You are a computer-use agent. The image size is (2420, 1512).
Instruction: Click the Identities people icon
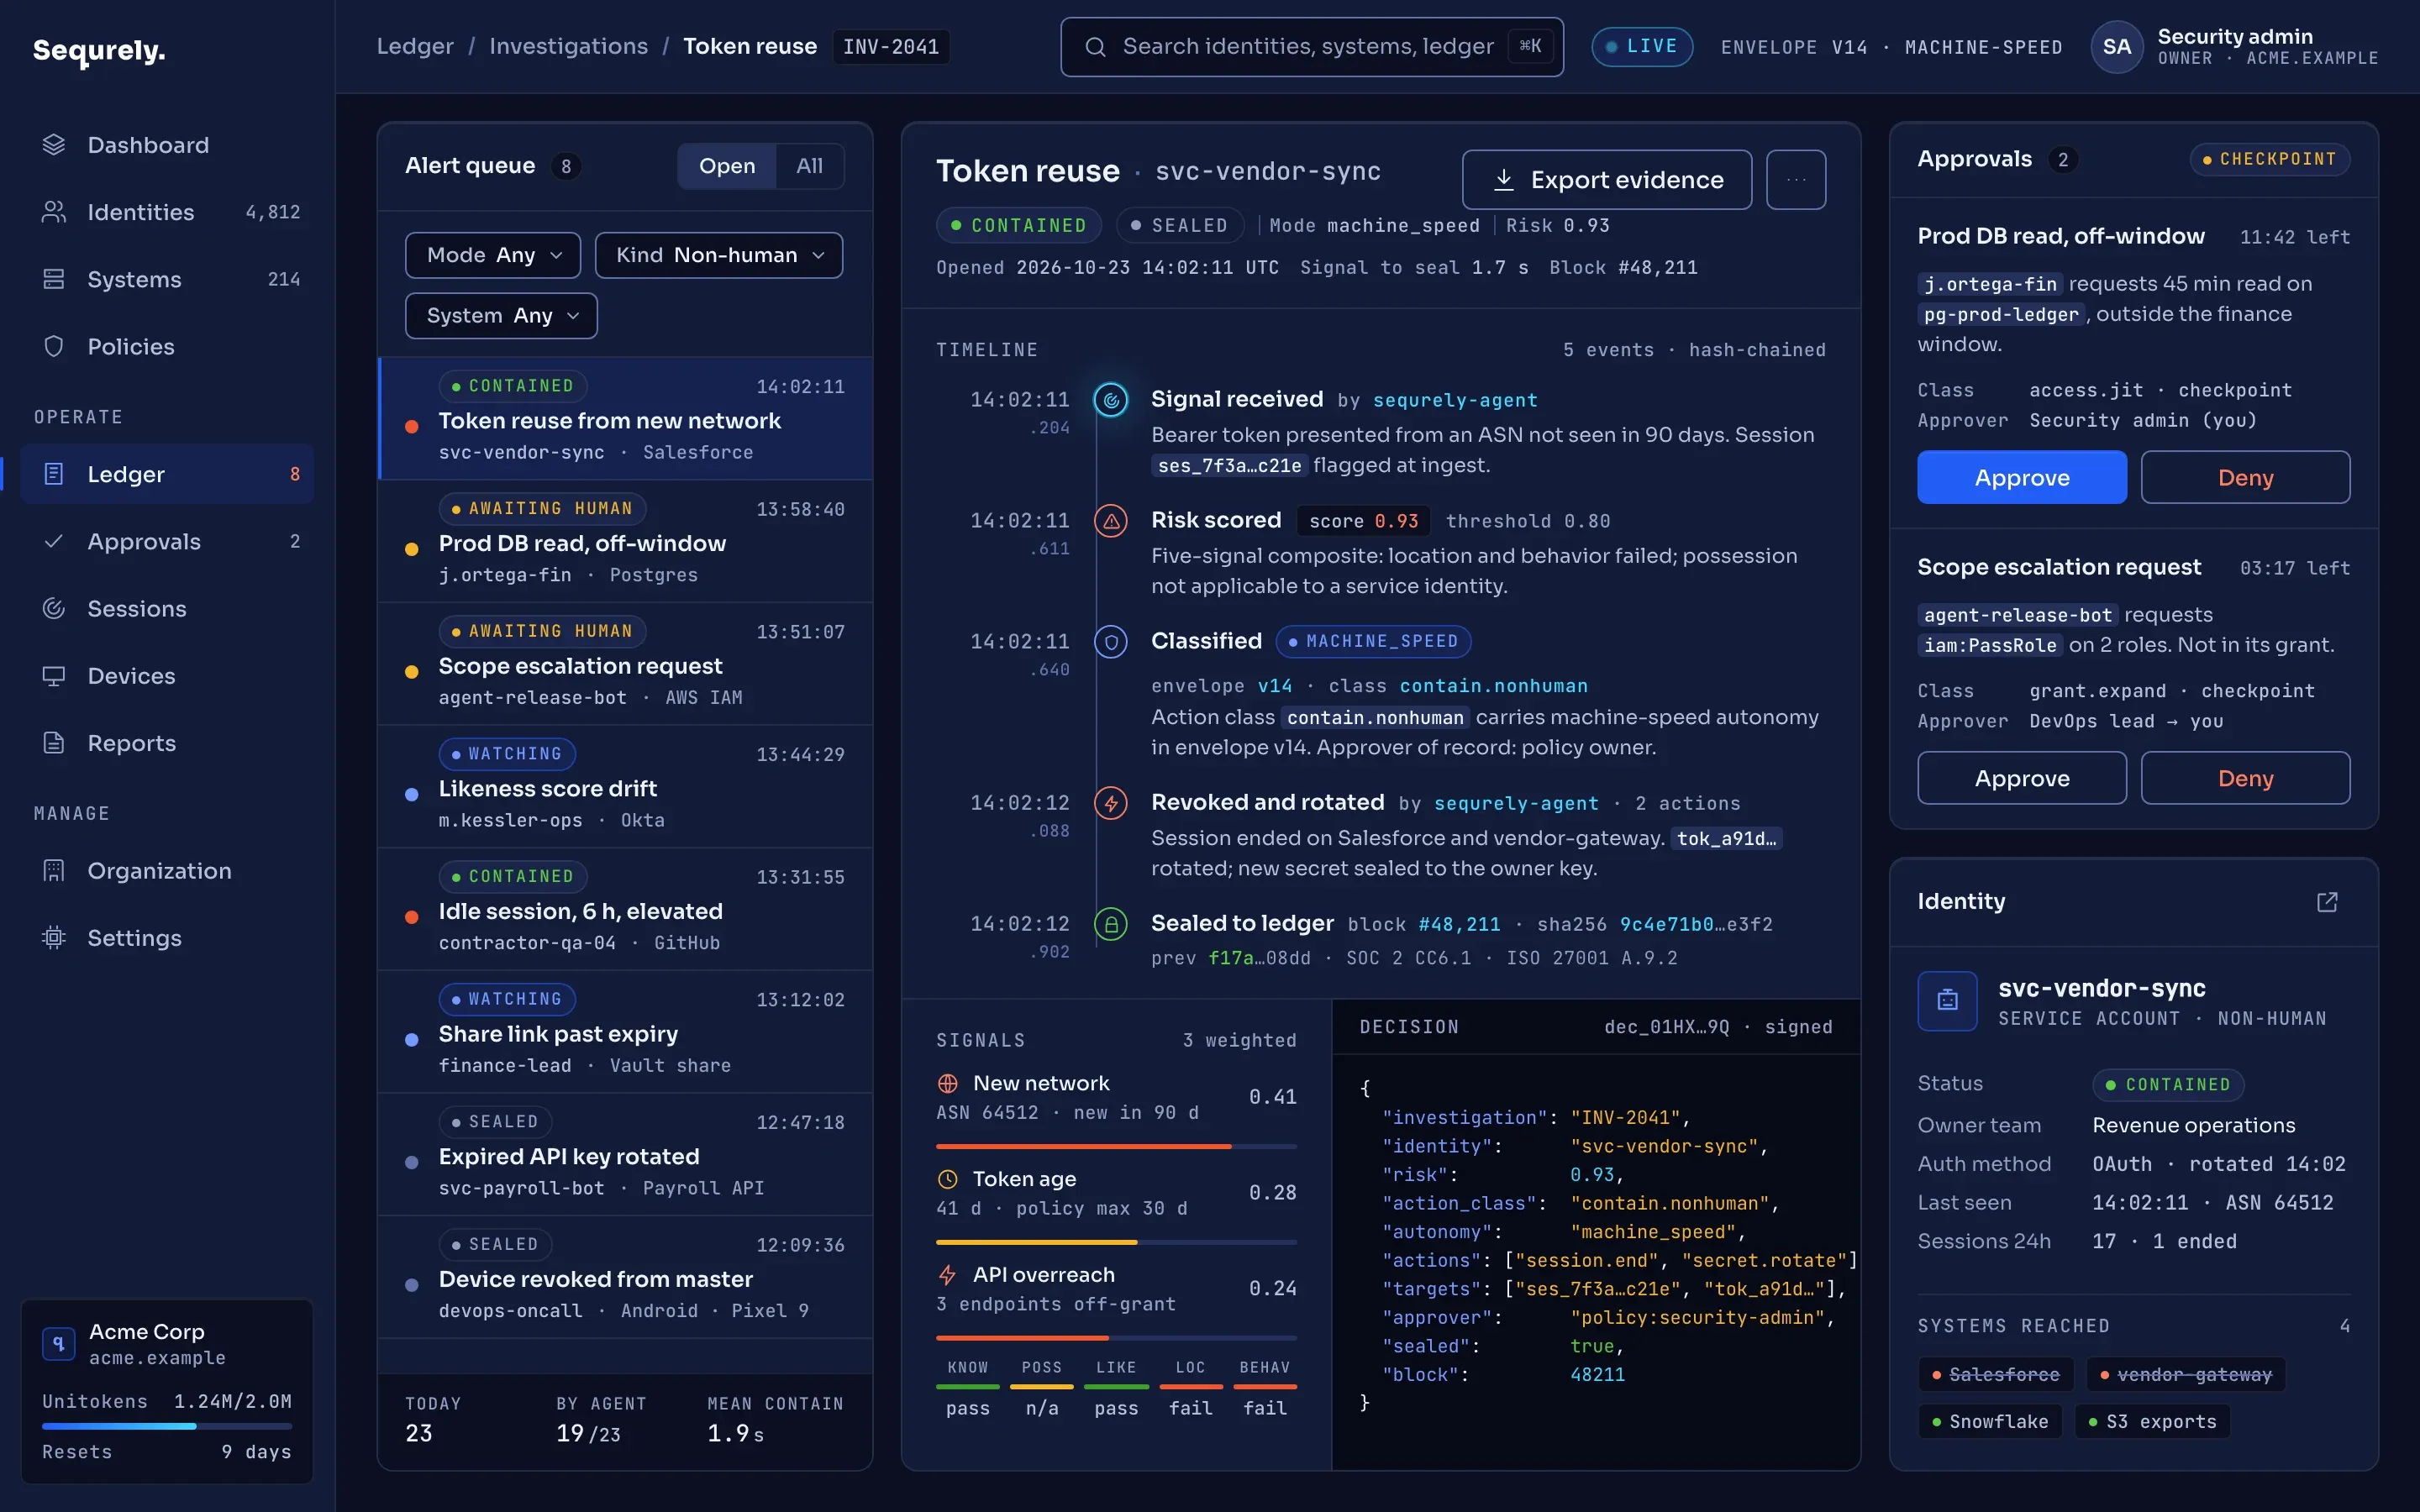[54, 212]
